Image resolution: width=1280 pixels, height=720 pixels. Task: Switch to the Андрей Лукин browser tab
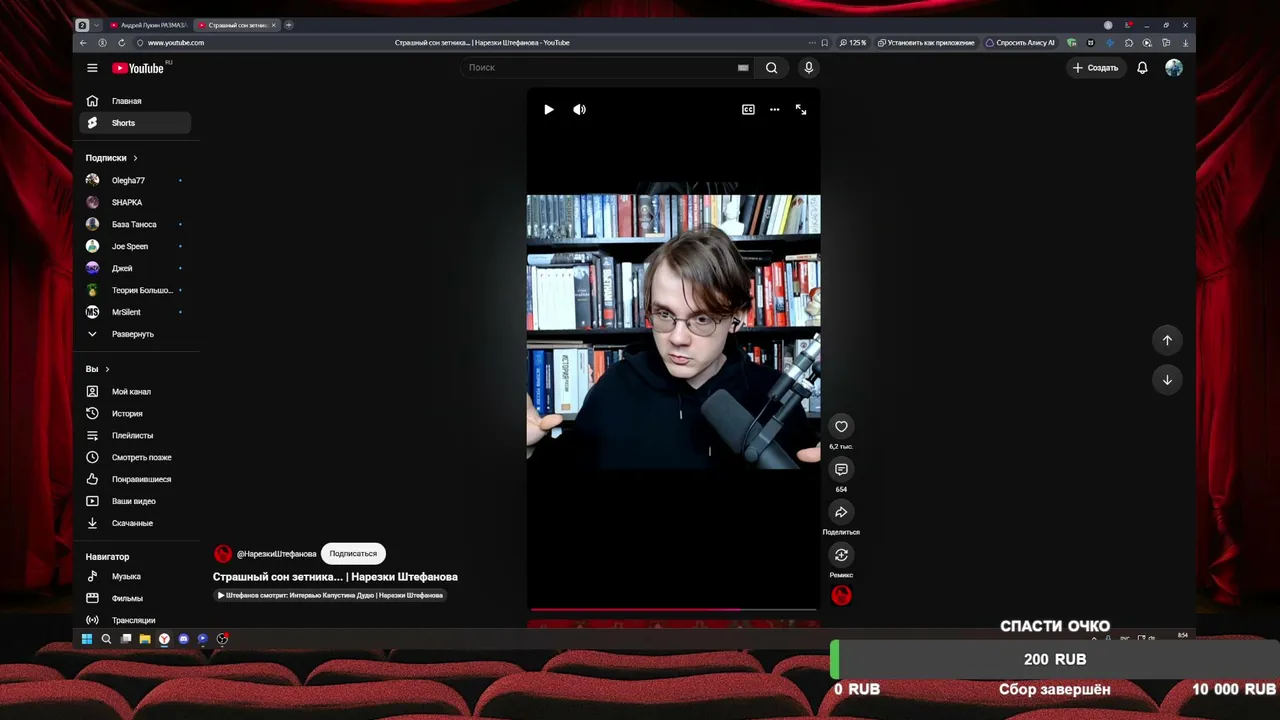click(148, 25)
